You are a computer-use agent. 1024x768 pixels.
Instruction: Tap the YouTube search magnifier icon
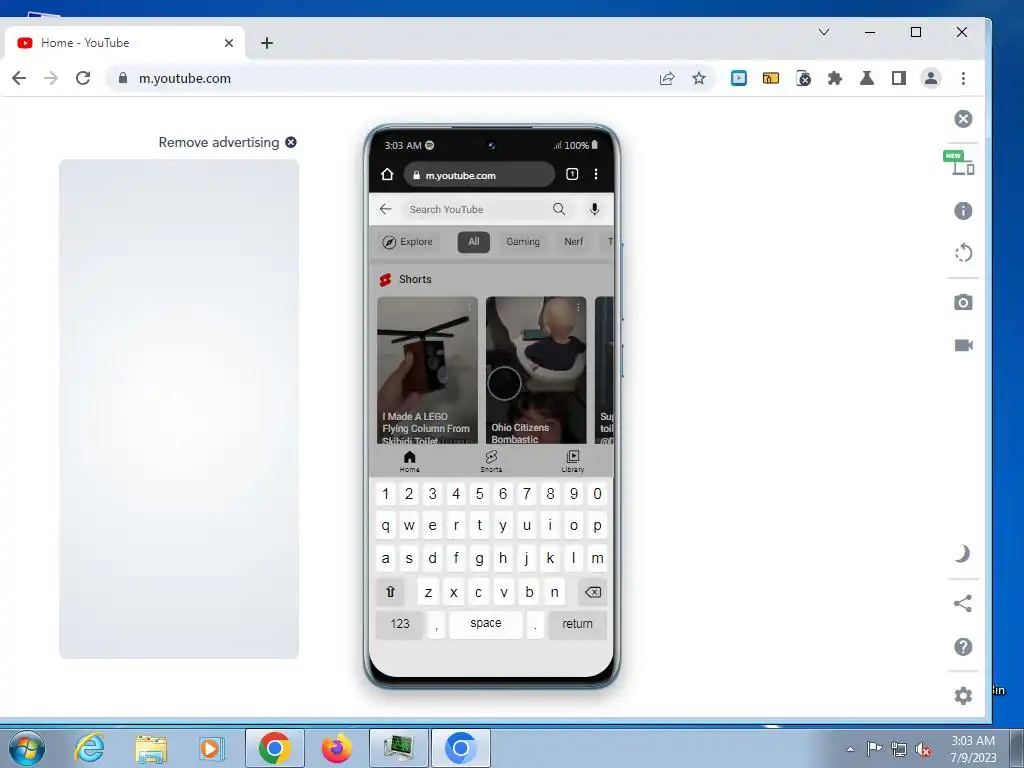559,209
